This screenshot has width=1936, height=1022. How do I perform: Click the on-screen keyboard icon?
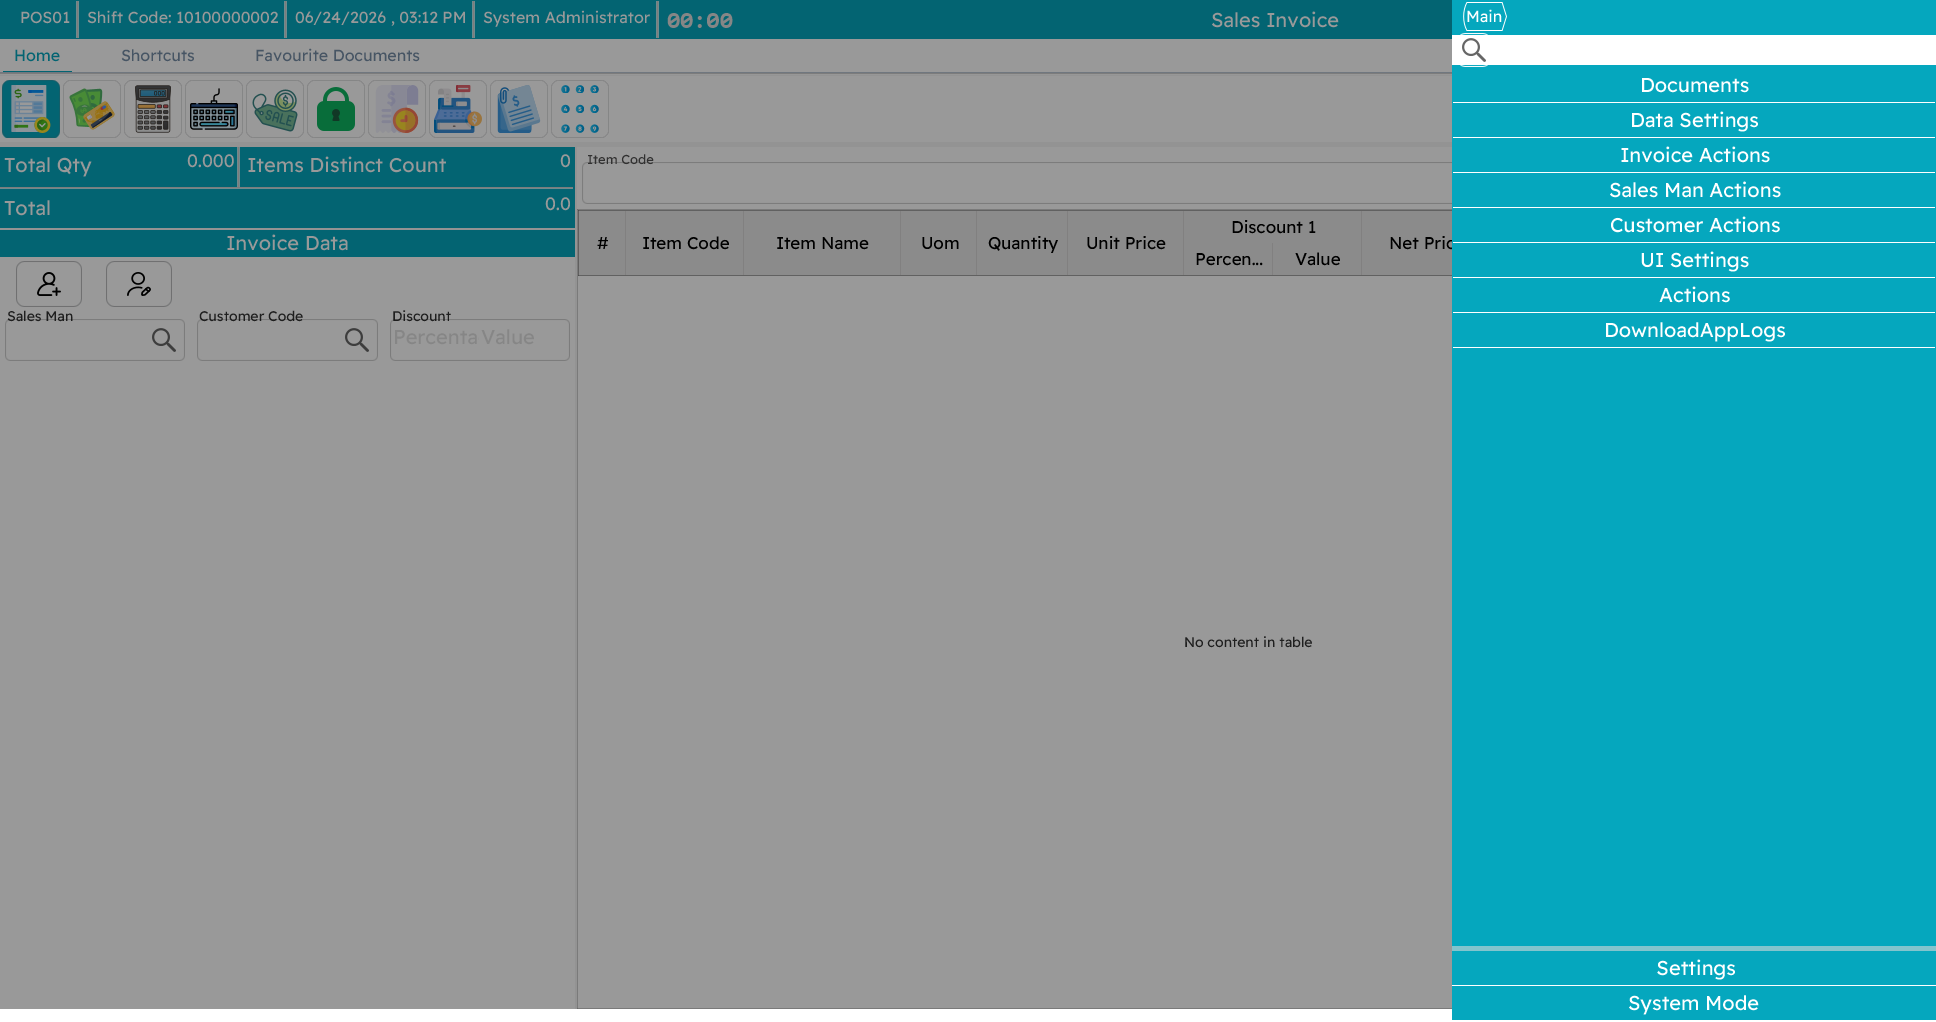click(214, 109)
